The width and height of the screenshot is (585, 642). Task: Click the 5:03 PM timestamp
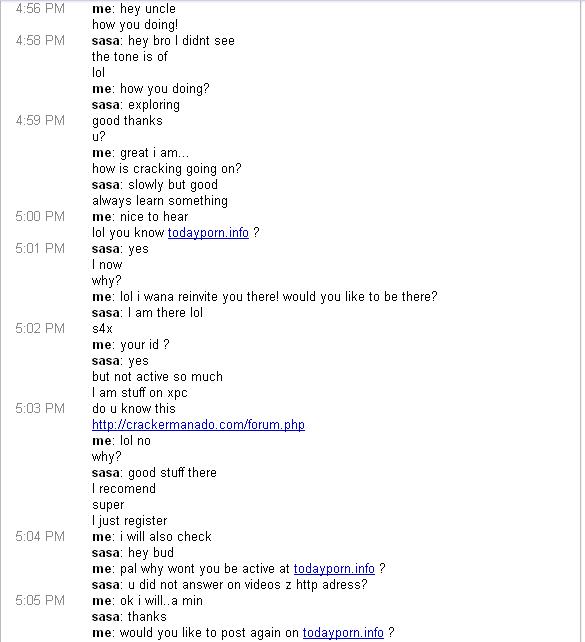tap(40, 408)
